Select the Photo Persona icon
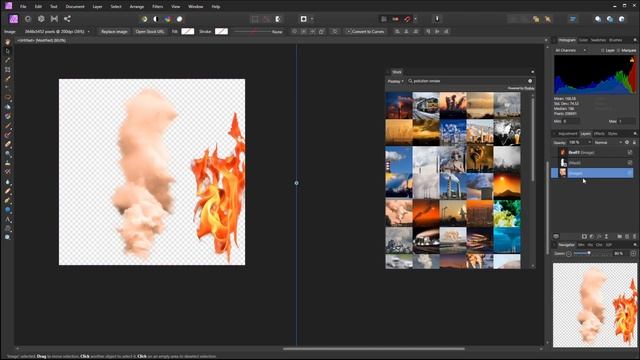 (x=13, y=19)
